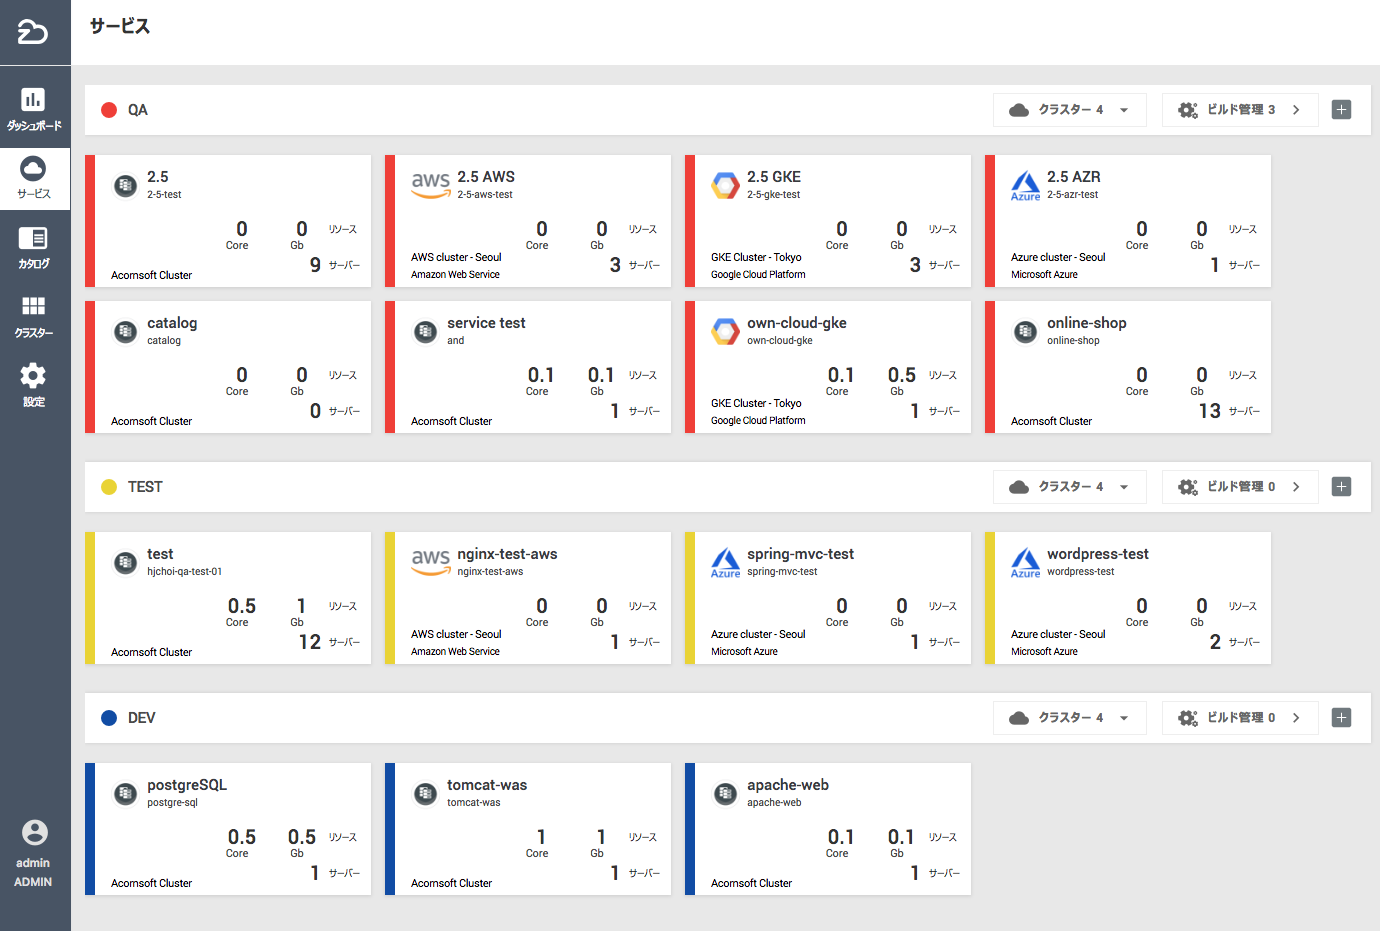Open the 2.5 AWS service card
Image resolution: width=1380 pixels, height=931 pixels.
click(x=528, y=221)
